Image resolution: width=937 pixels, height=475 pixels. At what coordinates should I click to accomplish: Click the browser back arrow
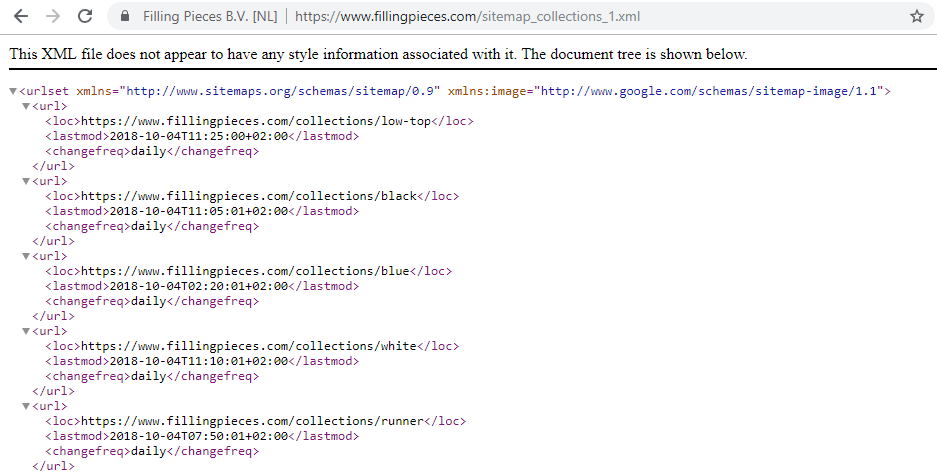click(x=21, y=17)
